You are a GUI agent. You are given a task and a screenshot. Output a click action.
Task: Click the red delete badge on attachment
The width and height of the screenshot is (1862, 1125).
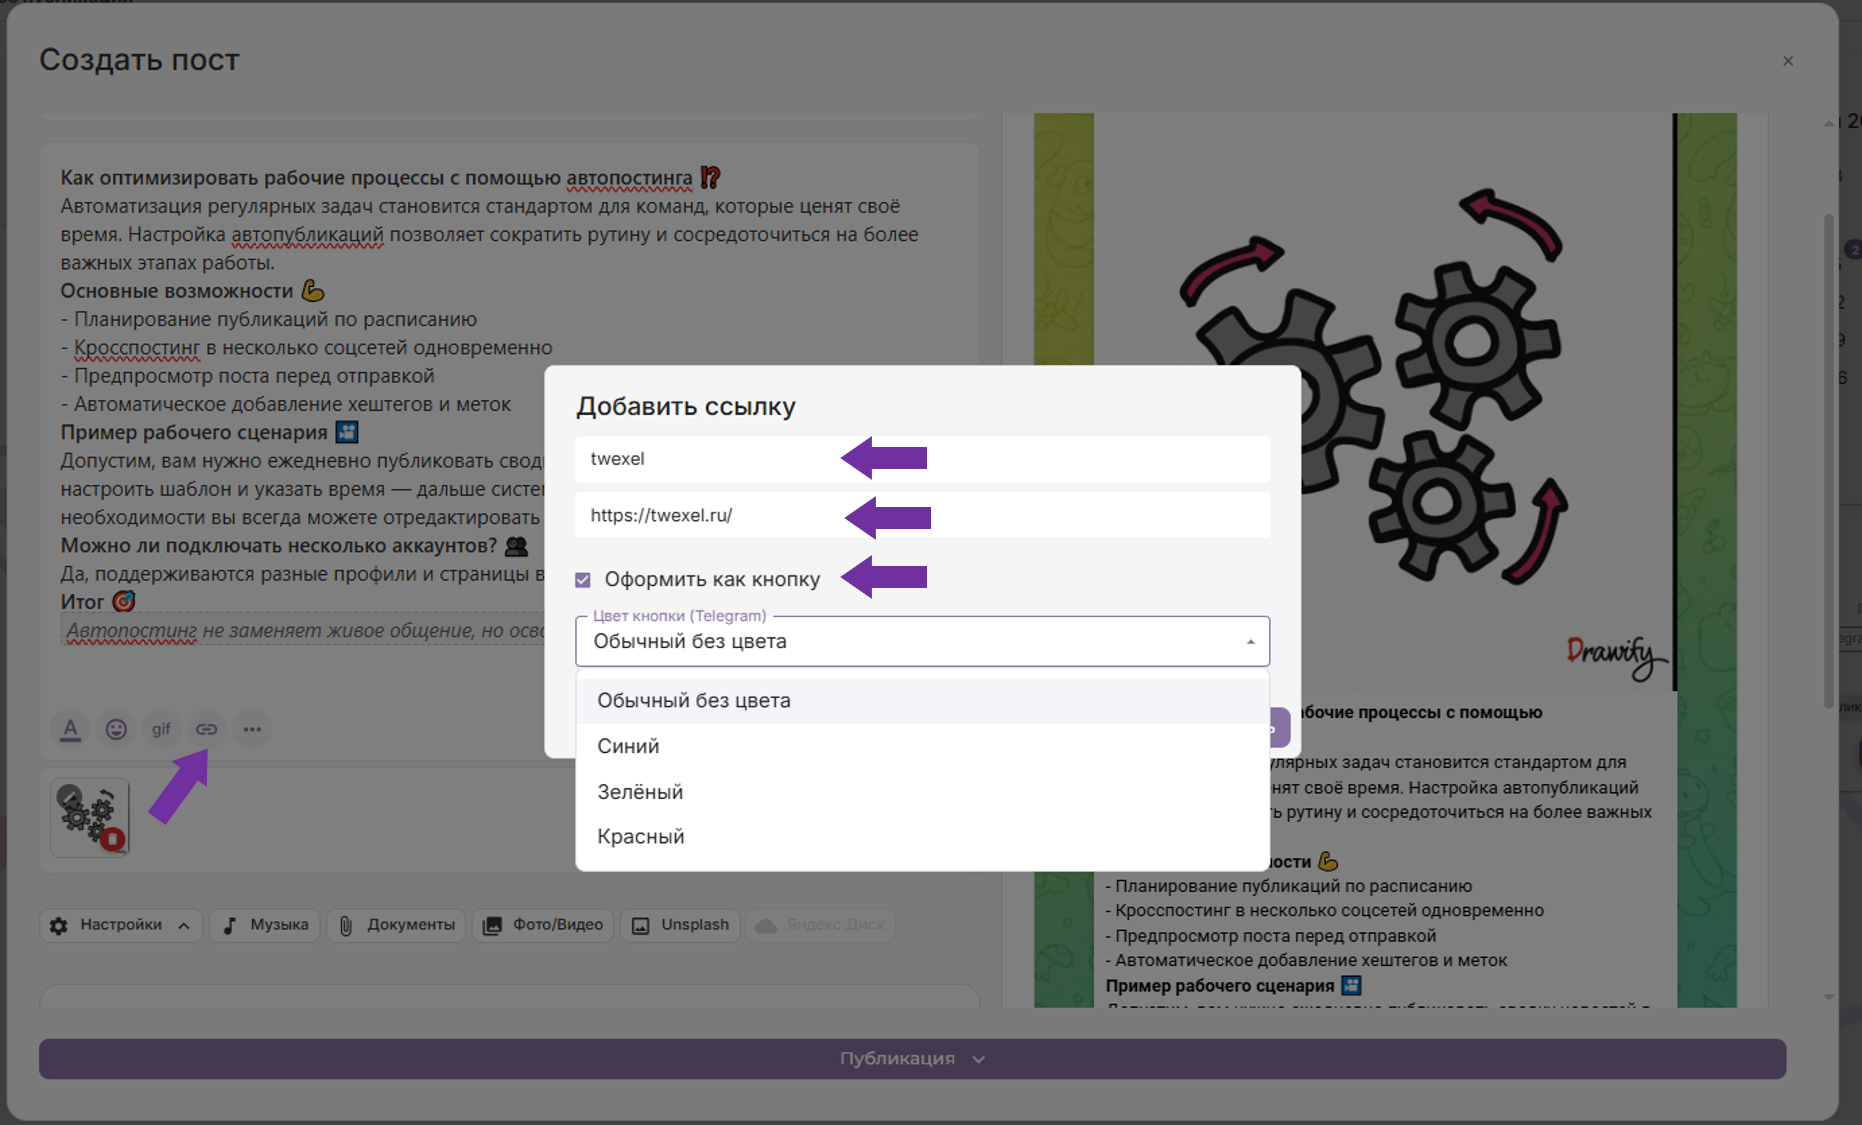[x=114, y=839]
